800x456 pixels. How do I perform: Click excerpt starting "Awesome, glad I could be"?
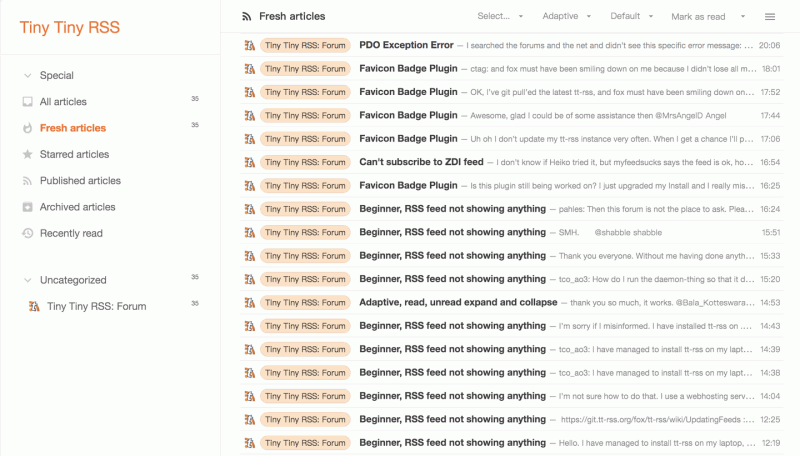[x=598, y=116]
